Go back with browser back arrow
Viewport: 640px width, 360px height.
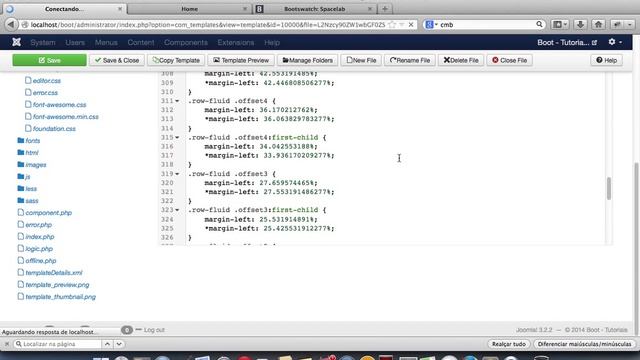click(11, 24)
